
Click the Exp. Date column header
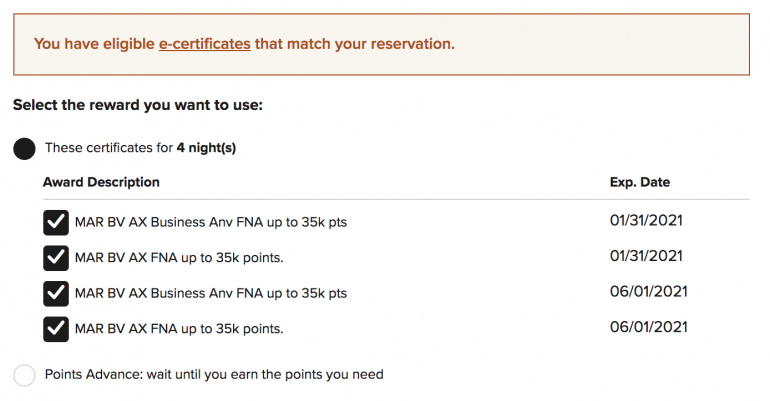coord(639,182)
